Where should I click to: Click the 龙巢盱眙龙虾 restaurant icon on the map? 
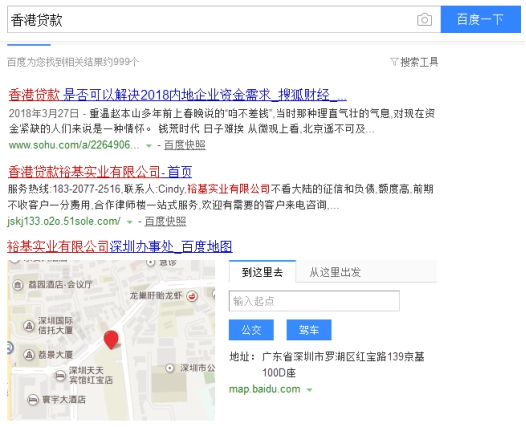(x=192, y=296)
